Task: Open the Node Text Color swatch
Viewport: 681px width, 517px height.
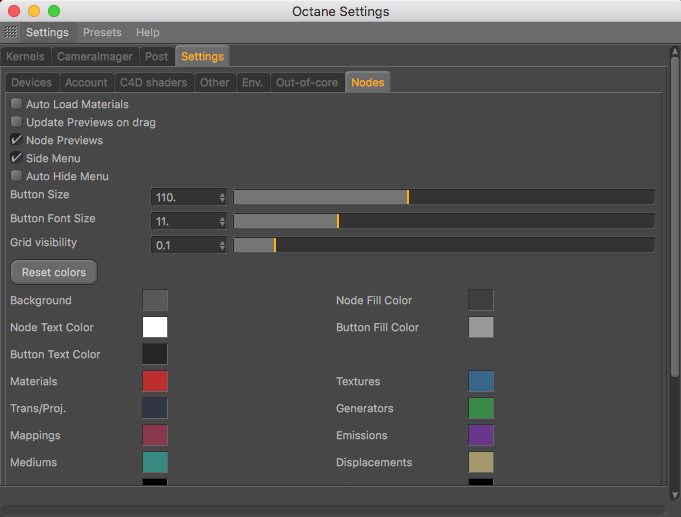Action: click(155, 327)
